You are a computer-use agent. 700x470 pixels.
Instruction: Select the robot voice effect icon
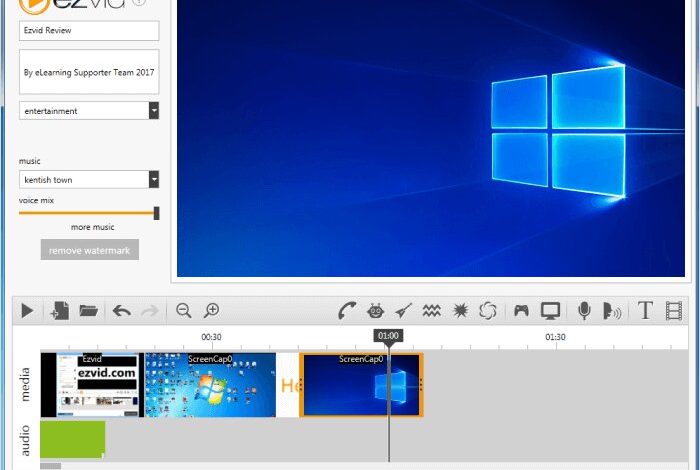pyautogui.click(x=375, y=311)
